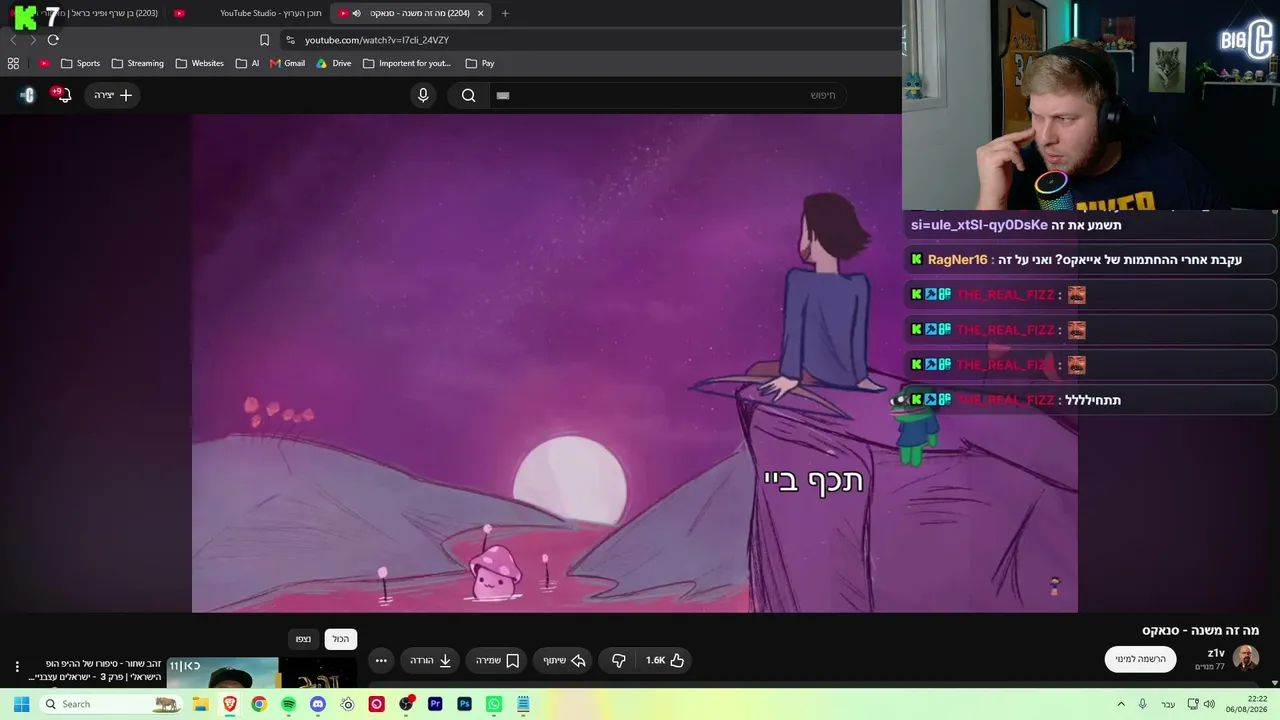Open the red Opera icon in taskbar
The height and width of the screenshot is (720, 1280).
(x=376, y=704)
